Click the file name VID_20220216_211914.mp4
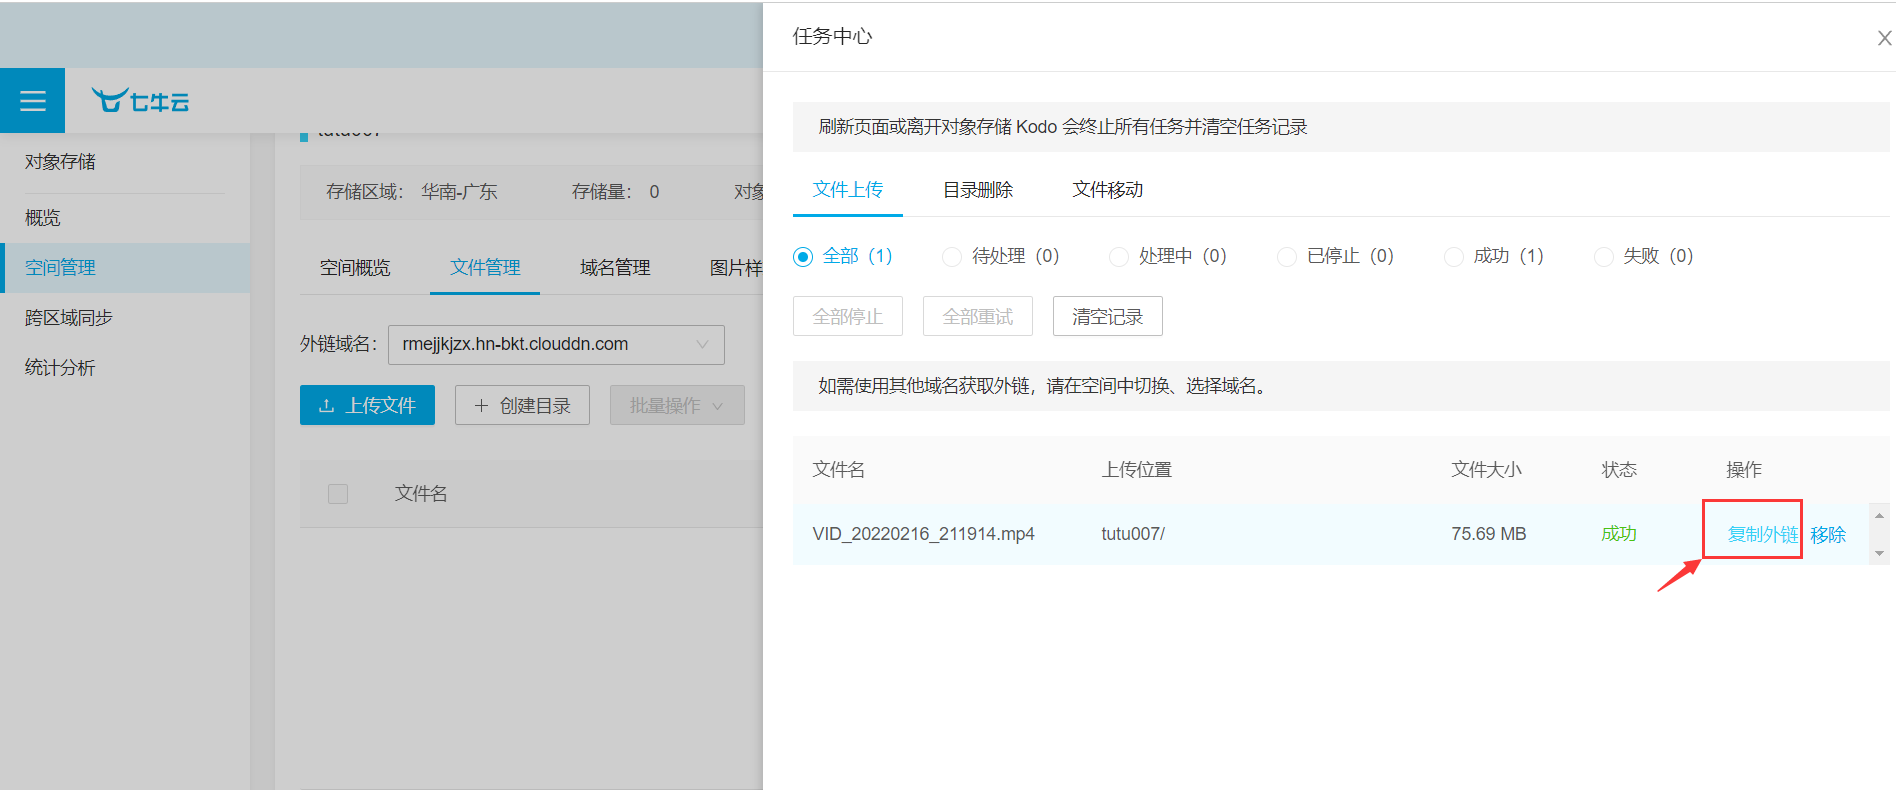 point(923,534)
